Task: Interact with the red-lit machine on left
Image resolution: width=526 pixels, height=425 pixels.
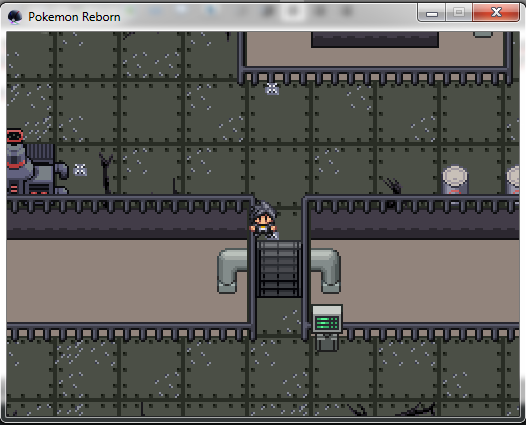Action: [x=34, y=163]
